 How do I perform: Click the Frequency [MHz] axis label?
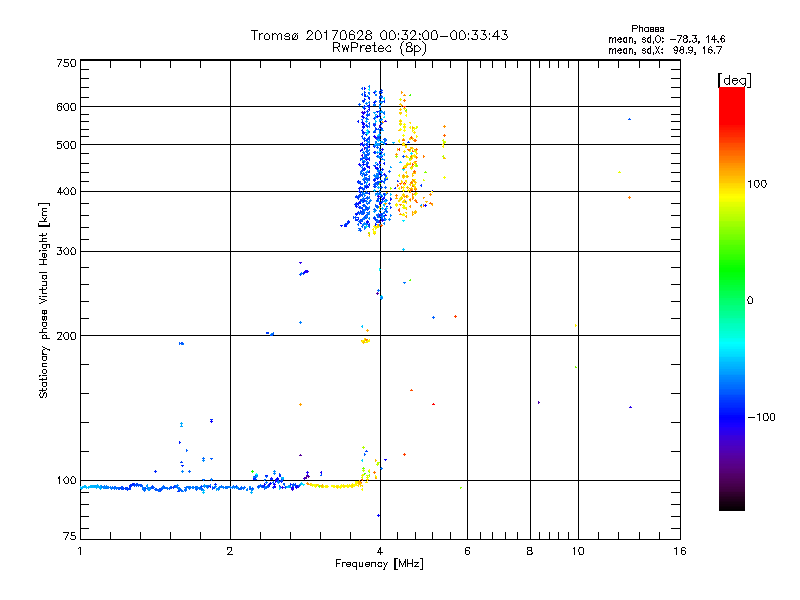point(379,565)
